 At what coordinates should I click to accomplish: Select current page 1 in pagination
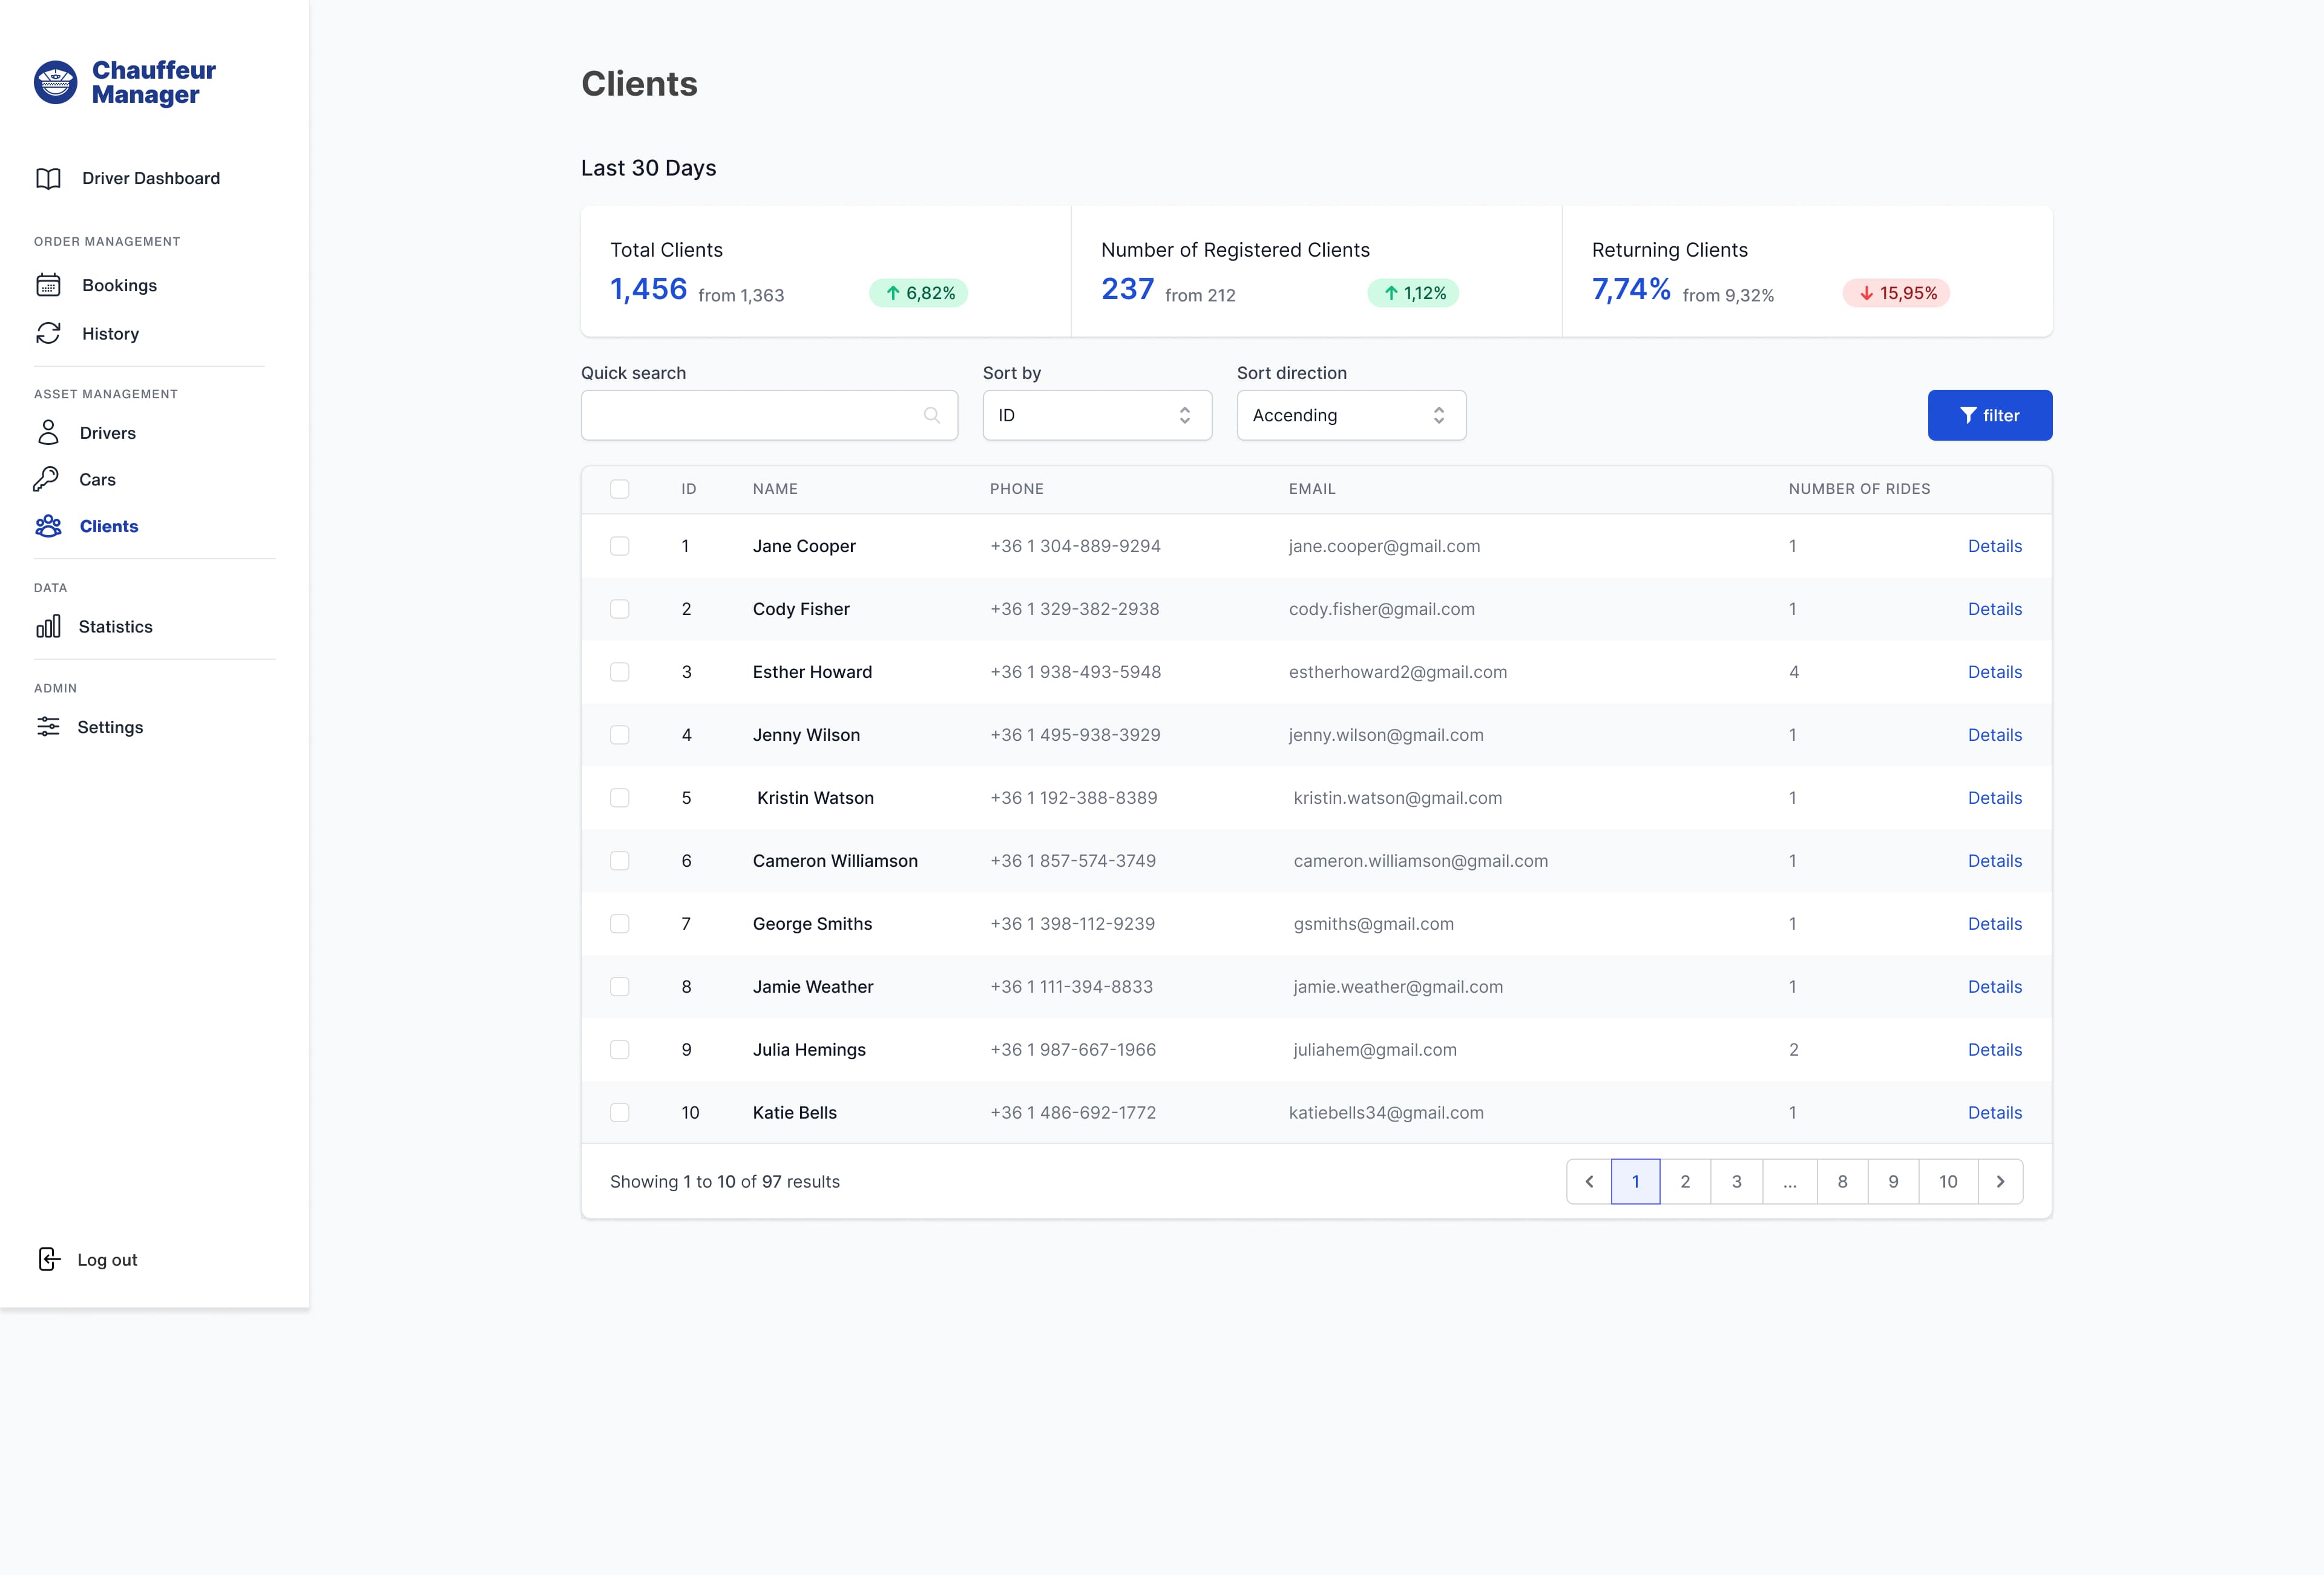(x=1636, y=1182)
